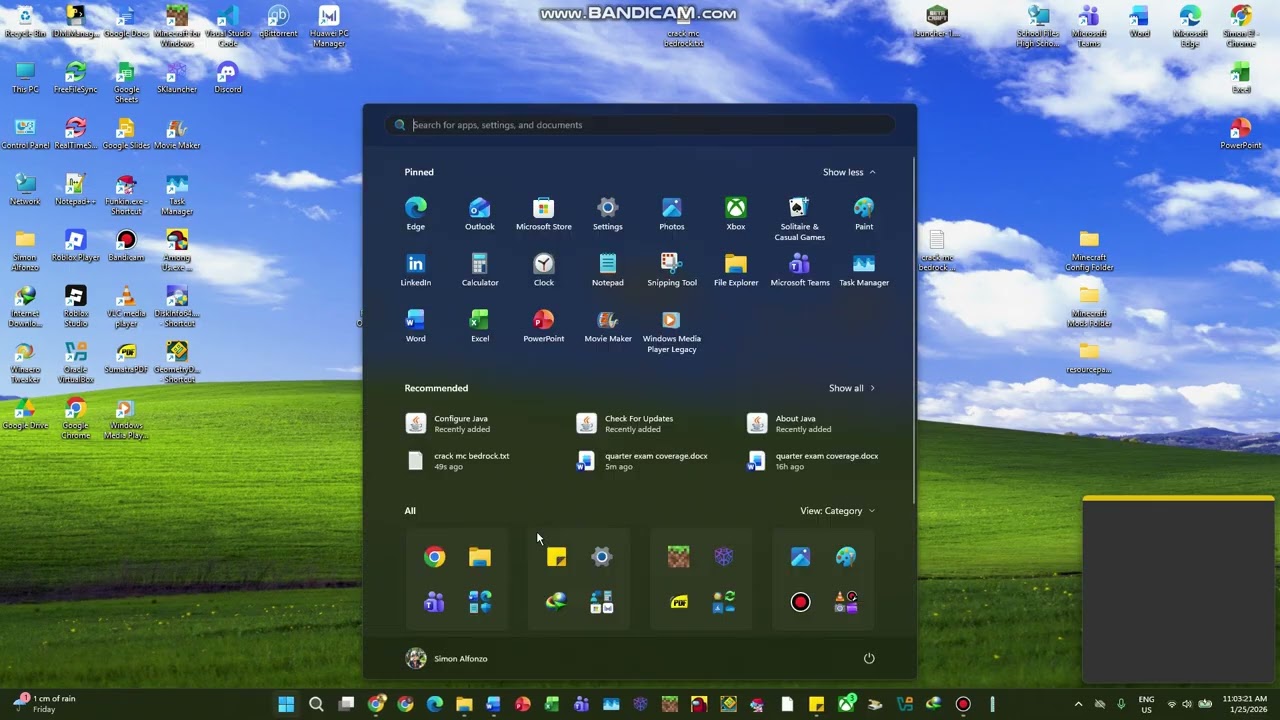Open pinned PowerPoint in Start menu
This screenshot has width=1280, height=720.
pos(543,326)
